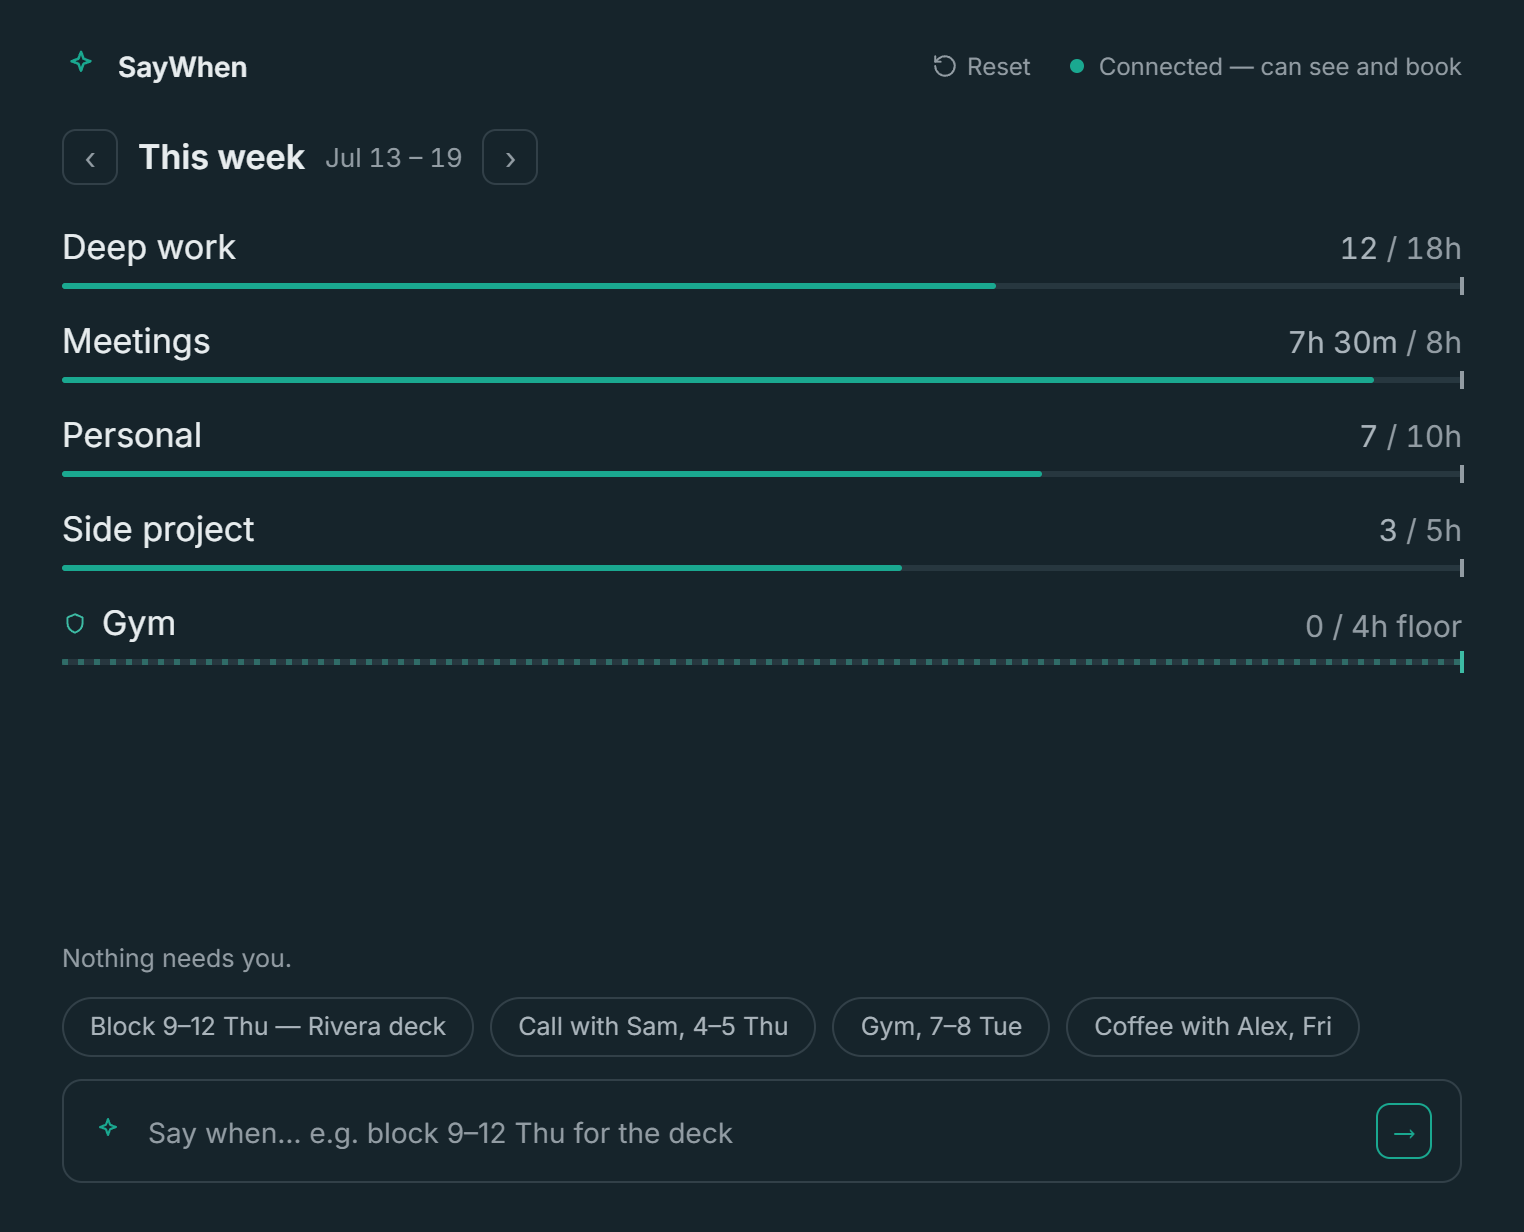This screenshot has height=1232, width=1524.
Task: Choose 'Coffee with Alex, Fri' suggestion chip
Action: (x=1213, y=1027)
